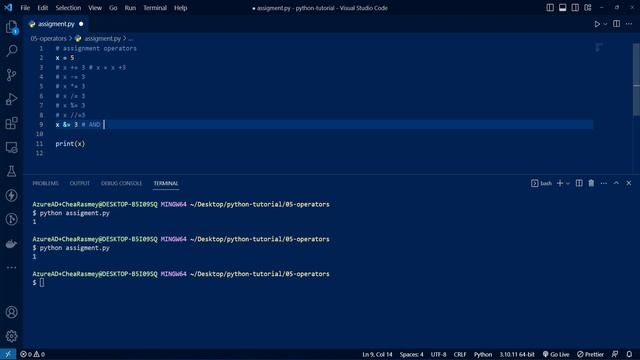
Task: Open the Docker whale view
Action: [x=11, y=244]
